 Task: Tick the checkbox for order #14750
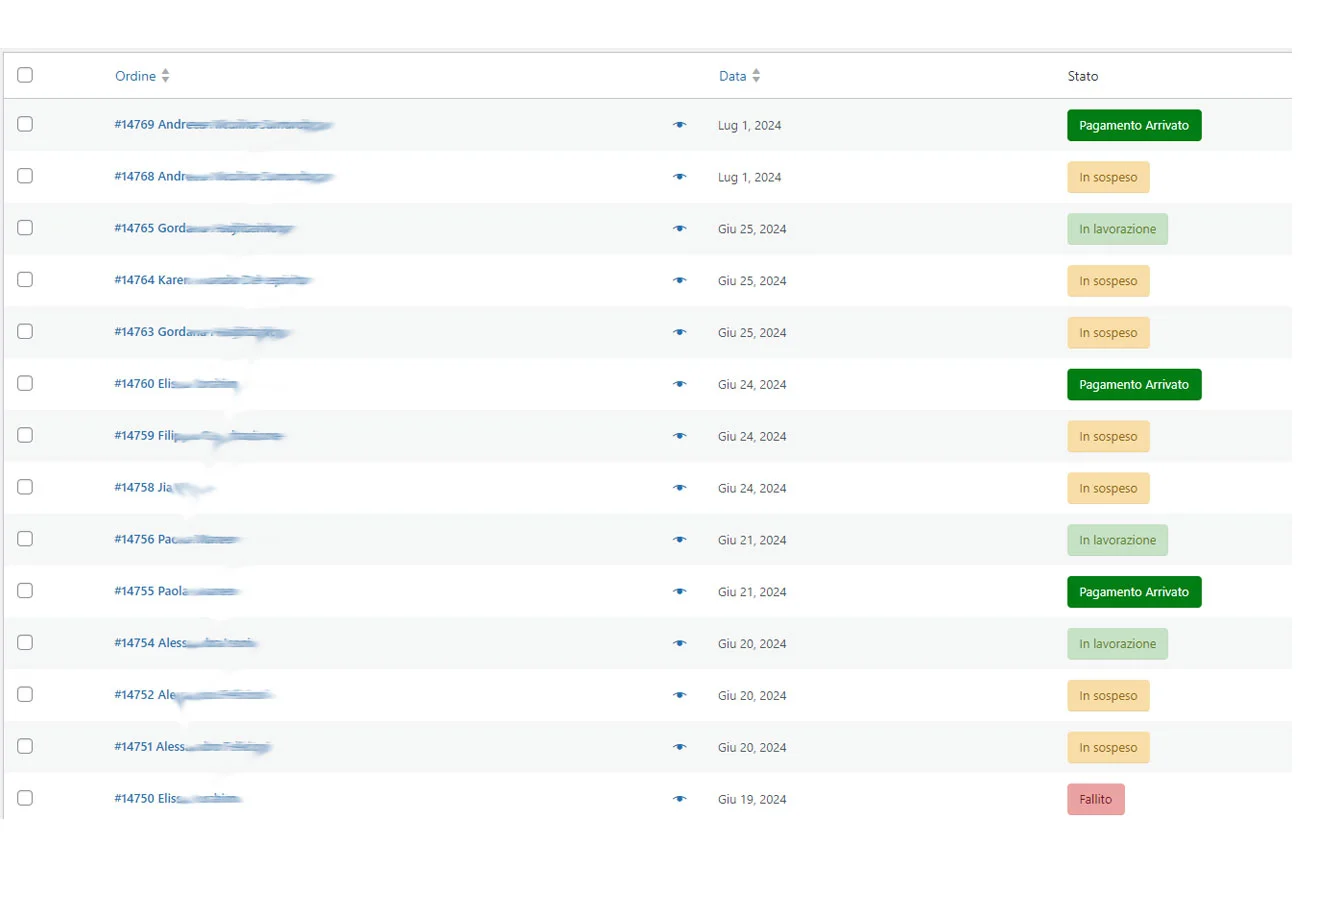25,798
